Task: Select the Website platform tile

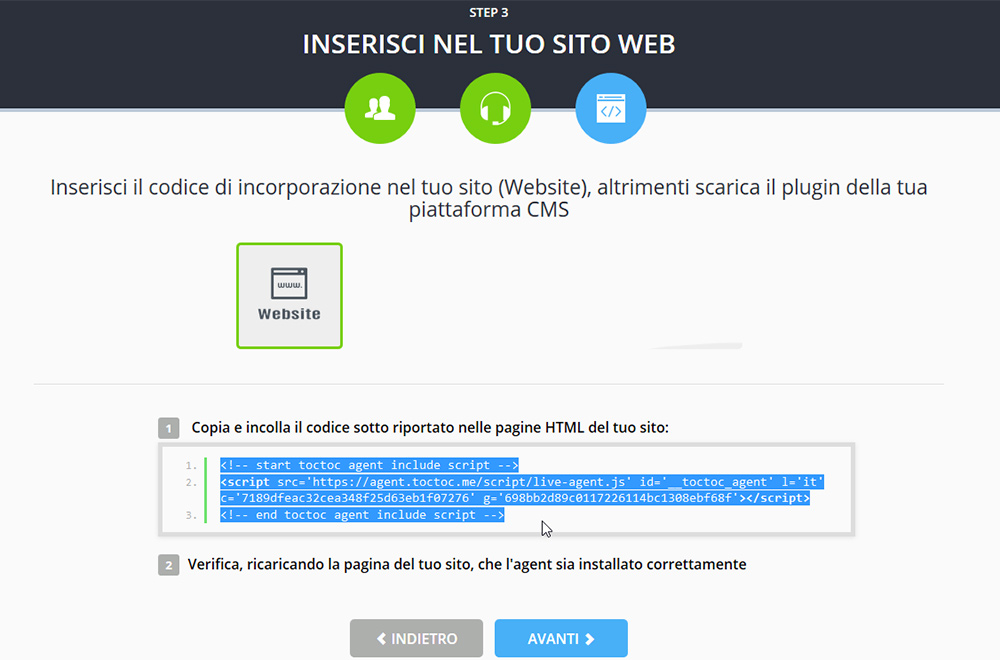Action: point(290,296)
